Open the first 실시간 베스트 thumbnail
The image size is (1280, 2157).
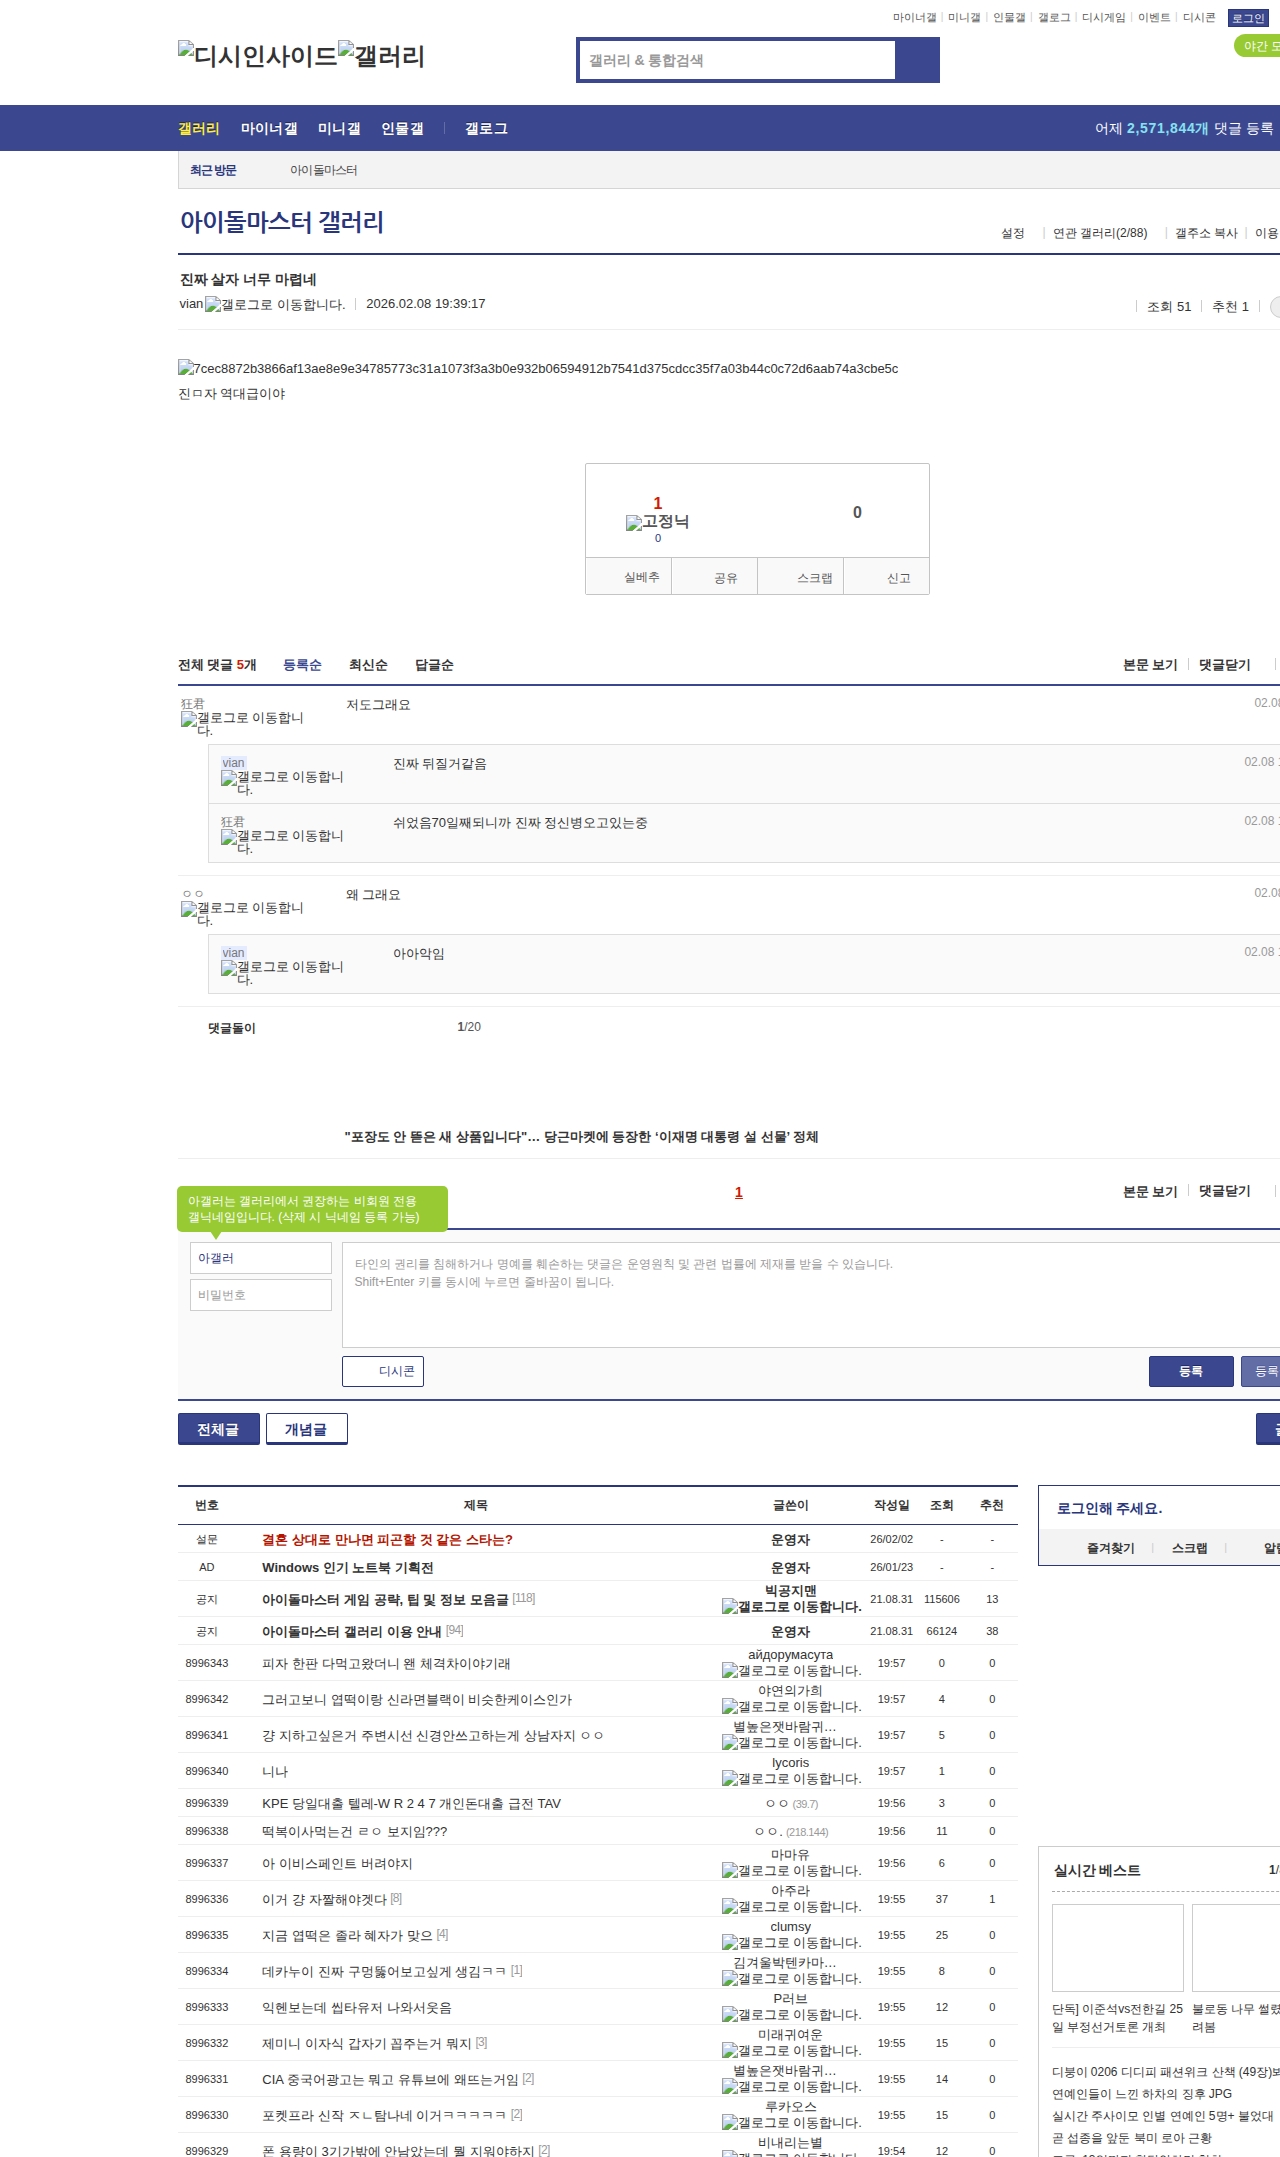[1117, 1947]
